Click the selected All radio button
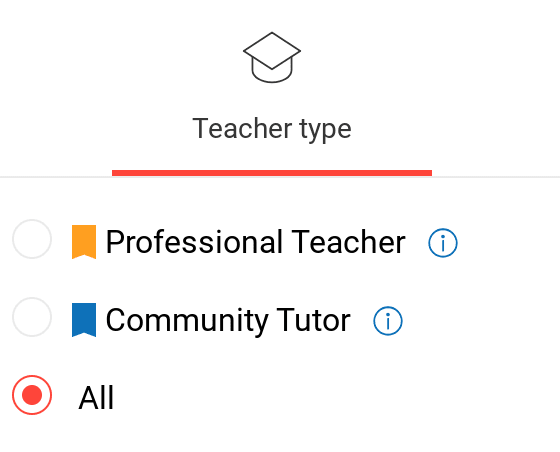The height and width of the screenshot is (452, 560). (32, 395)
